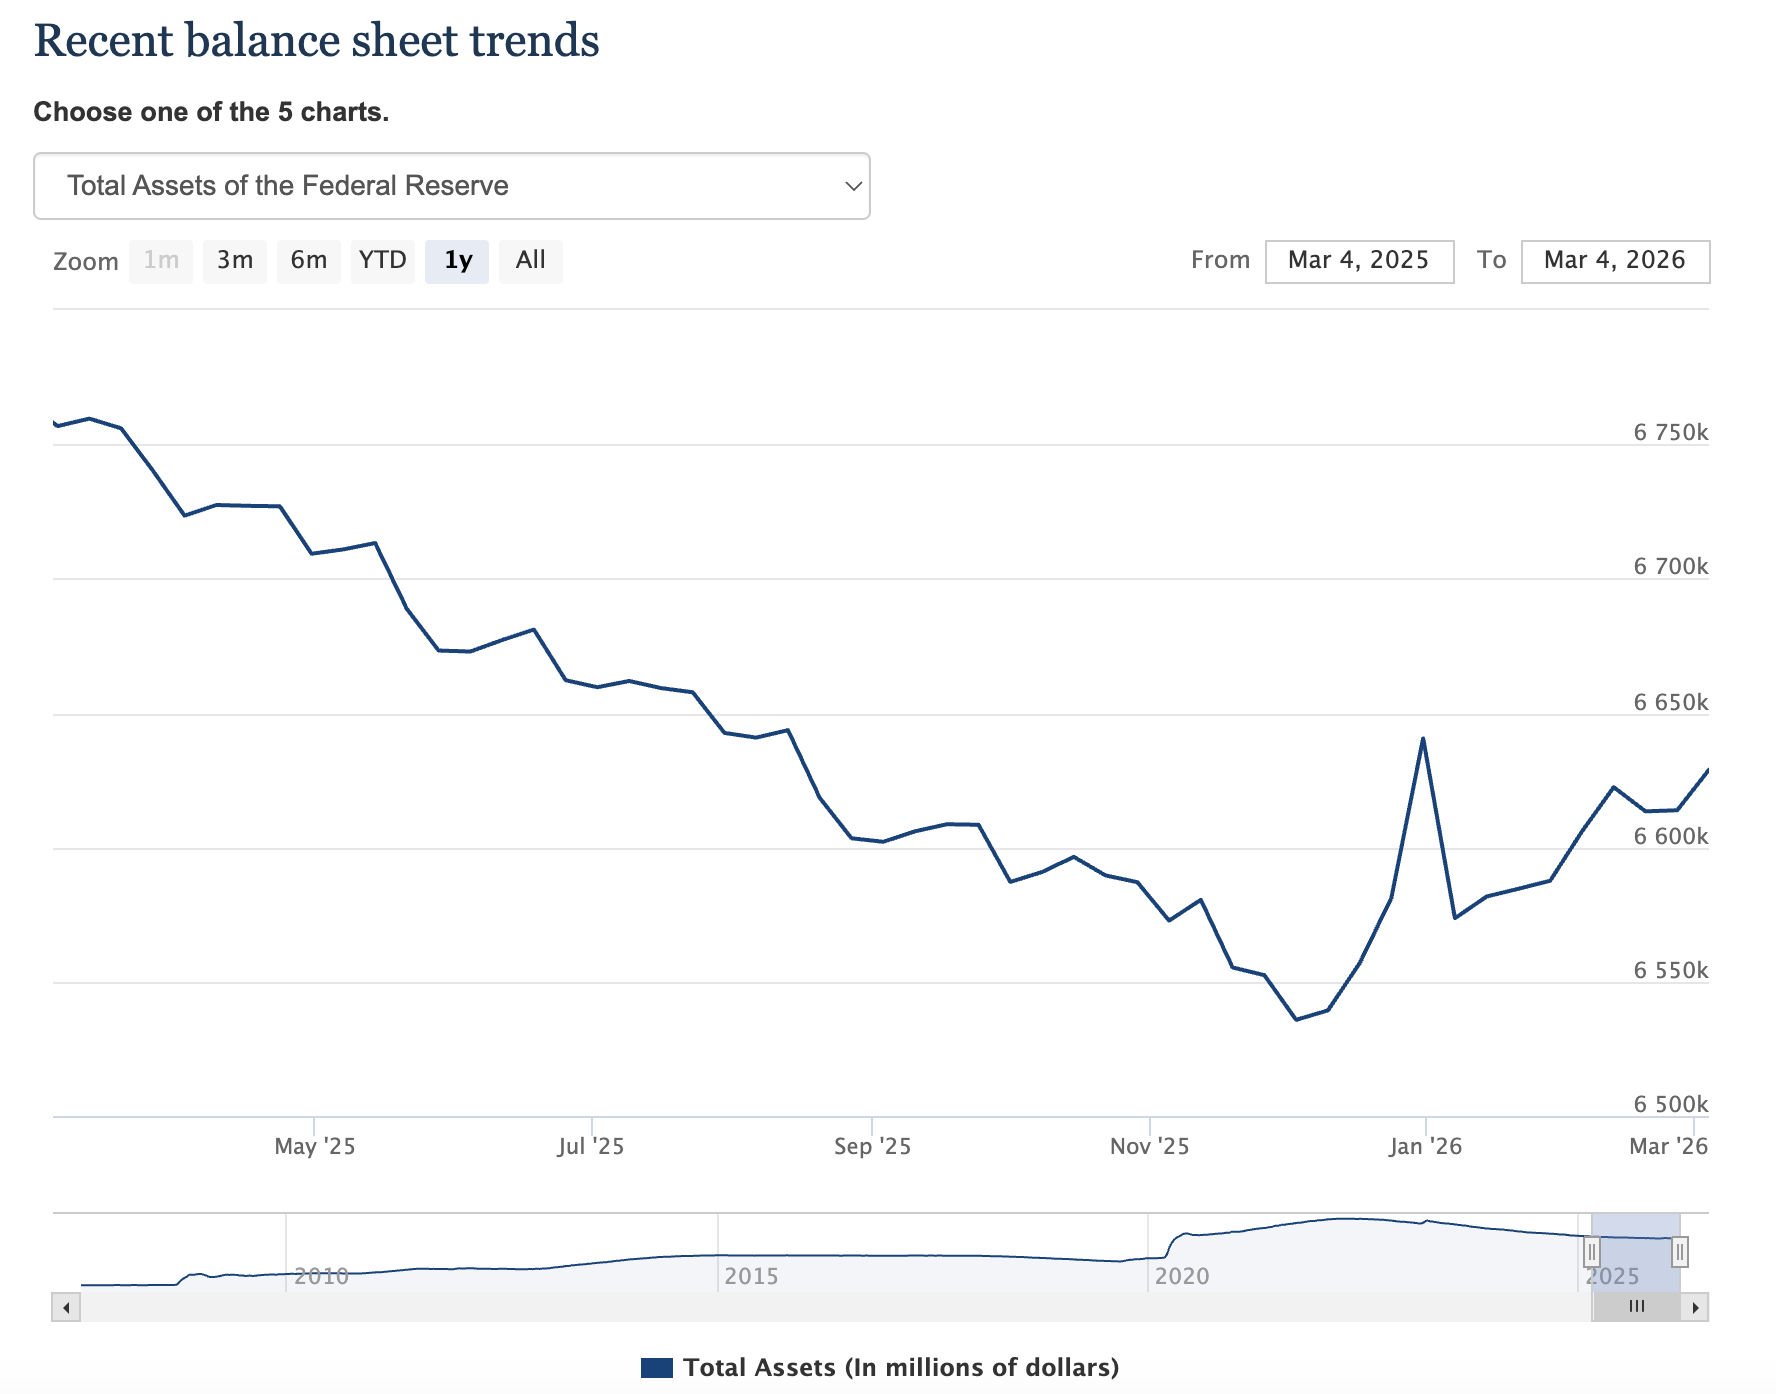
Task: Enable the All zoom range
Action: pos(531,260)
